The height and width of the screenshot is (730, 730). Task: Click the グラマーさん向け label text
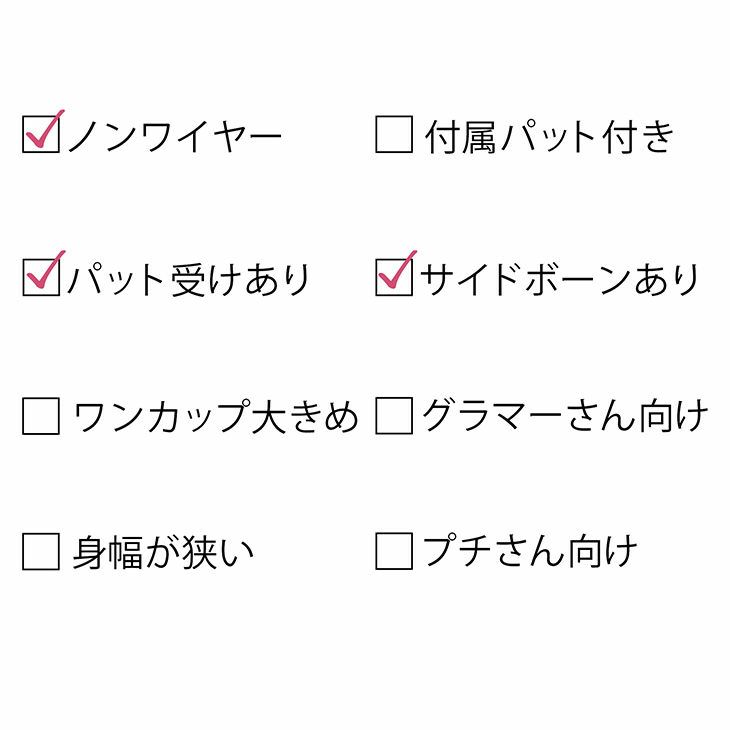tap(565, 417)
